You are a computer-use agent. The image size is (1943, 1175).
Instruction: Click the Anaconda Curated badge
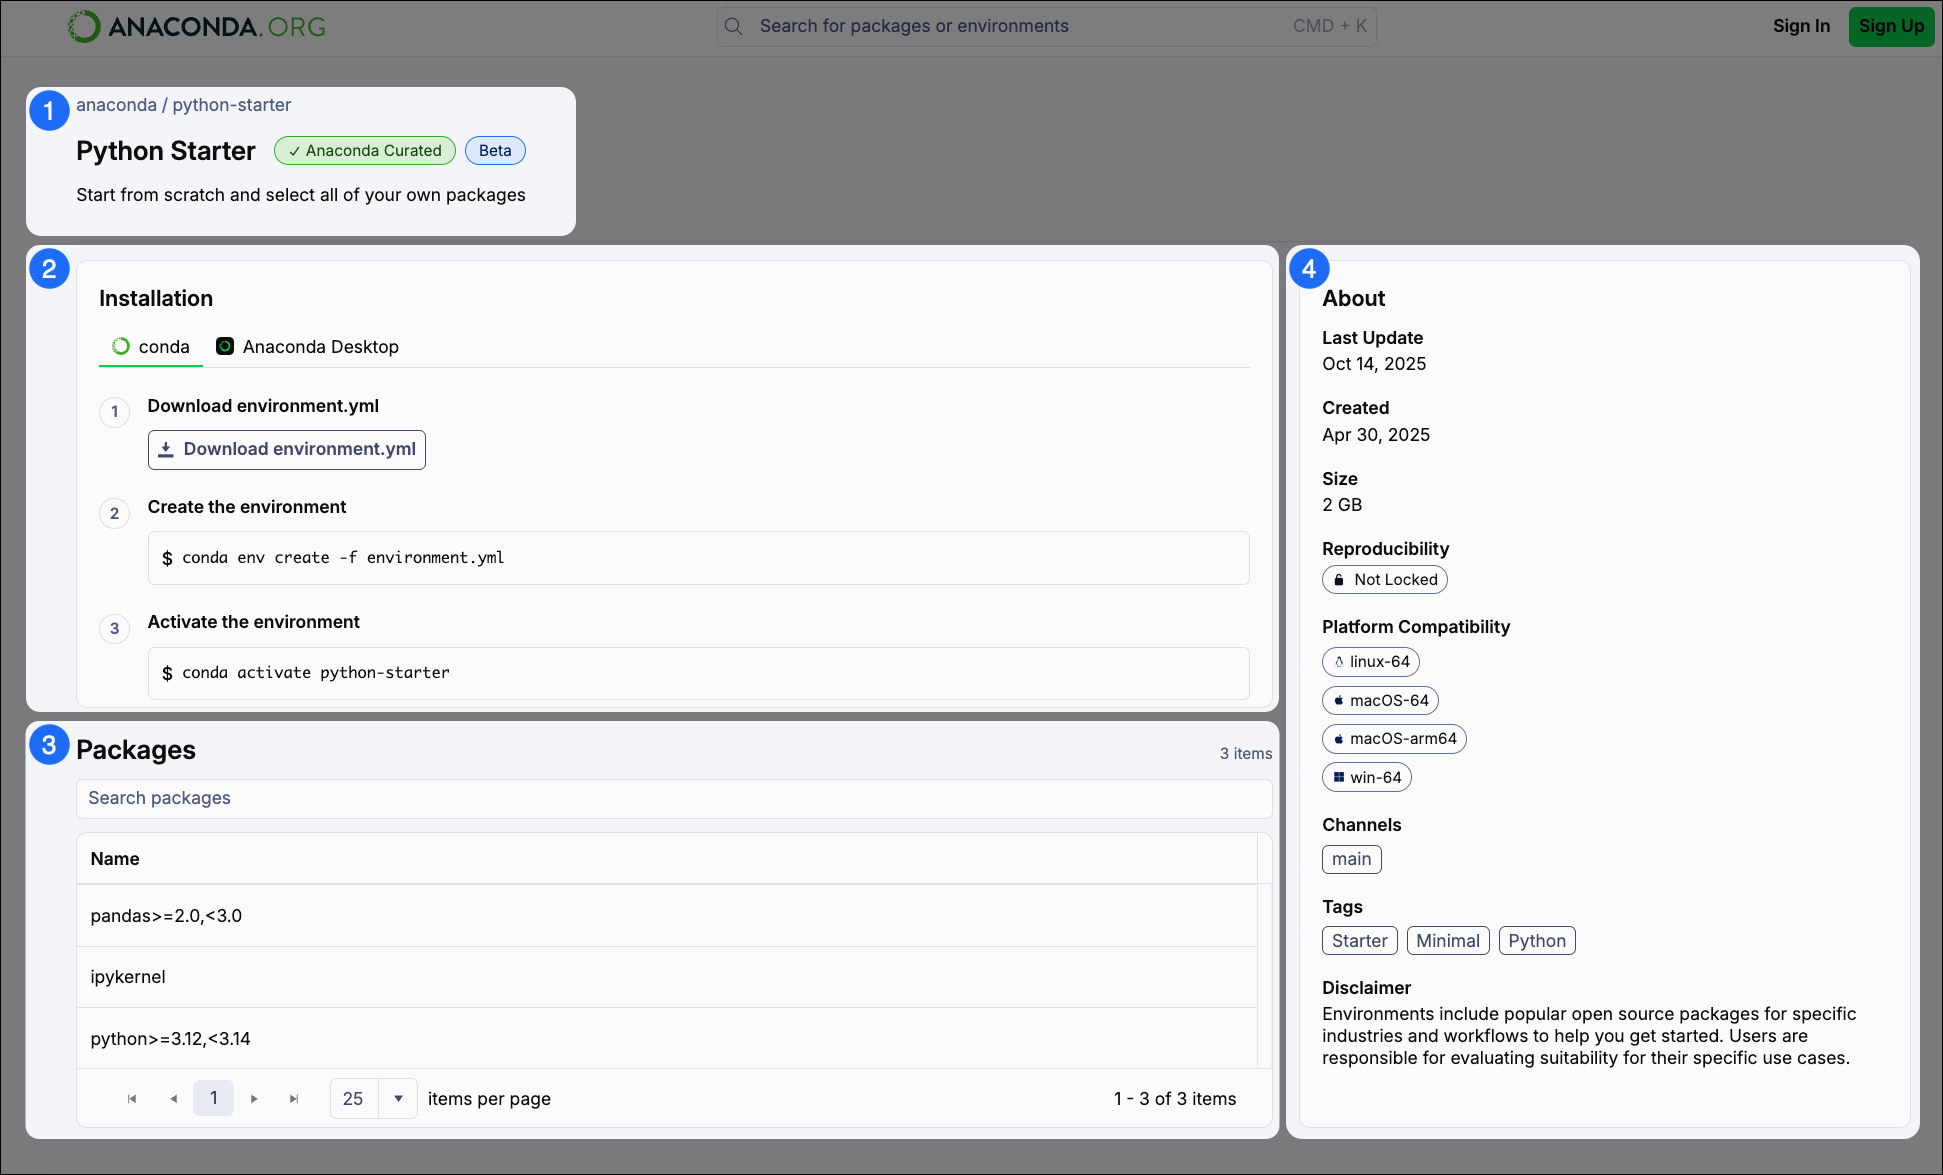point(365,151)
